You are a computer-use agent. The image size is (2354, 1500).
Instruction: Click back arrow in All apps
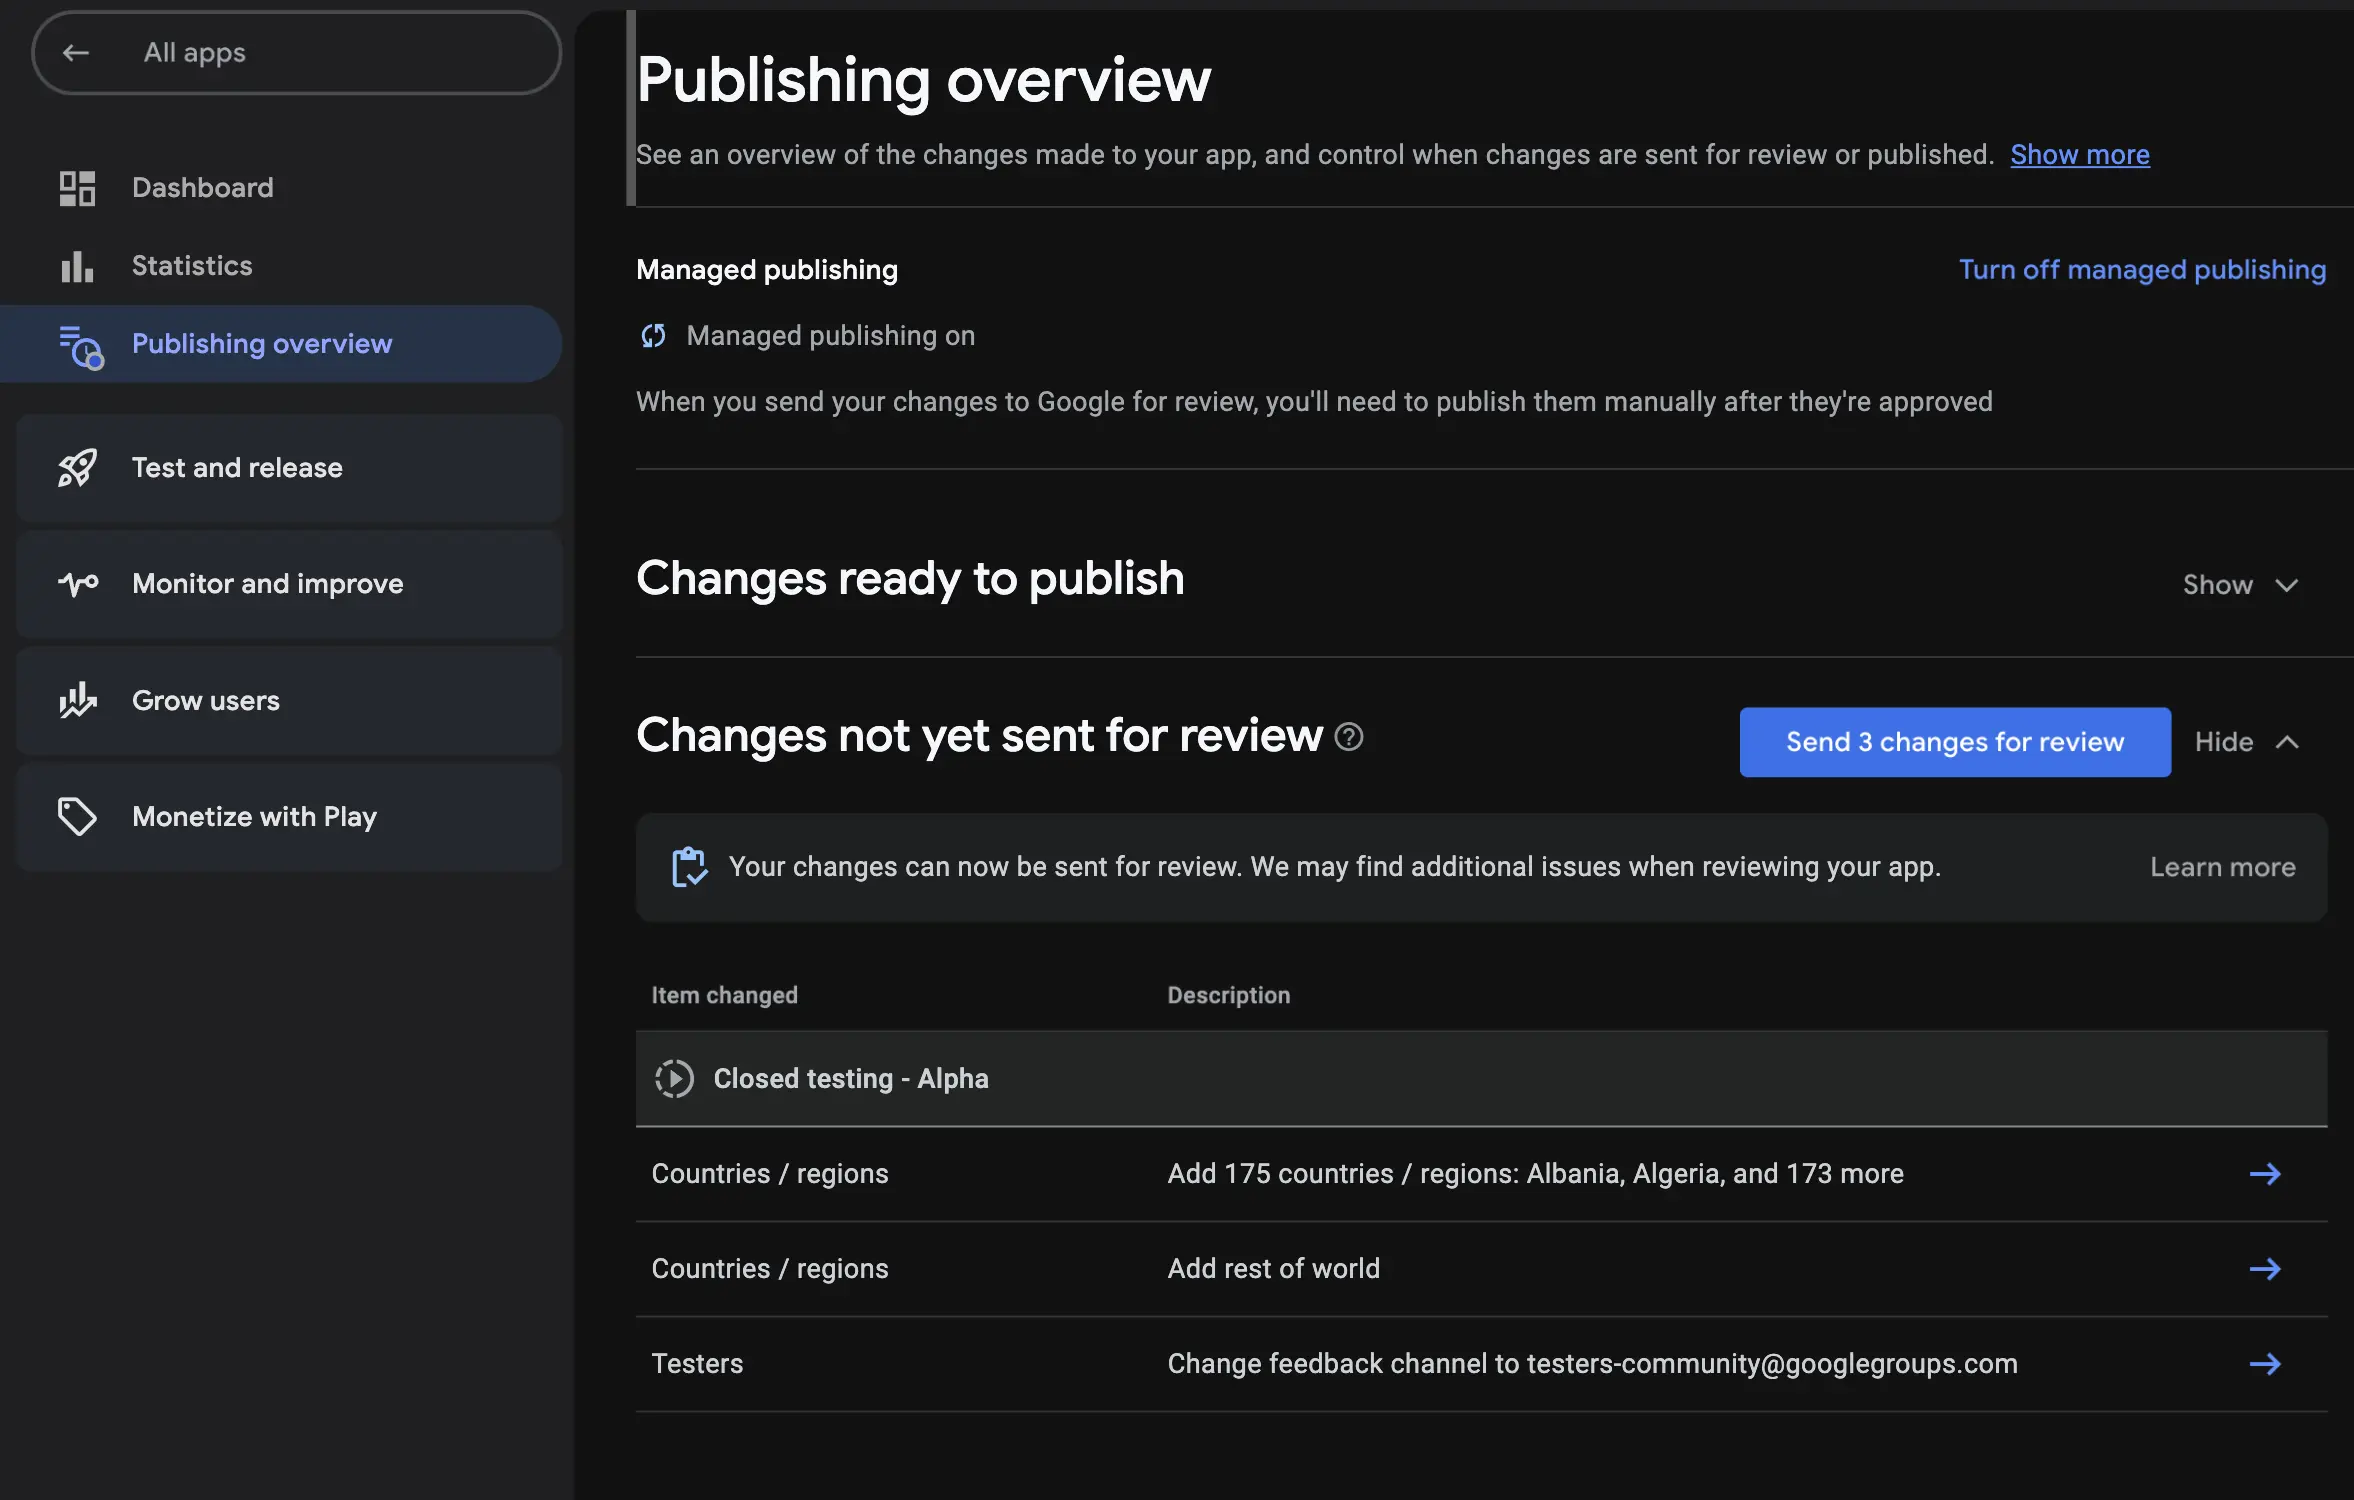click(76, 53)
